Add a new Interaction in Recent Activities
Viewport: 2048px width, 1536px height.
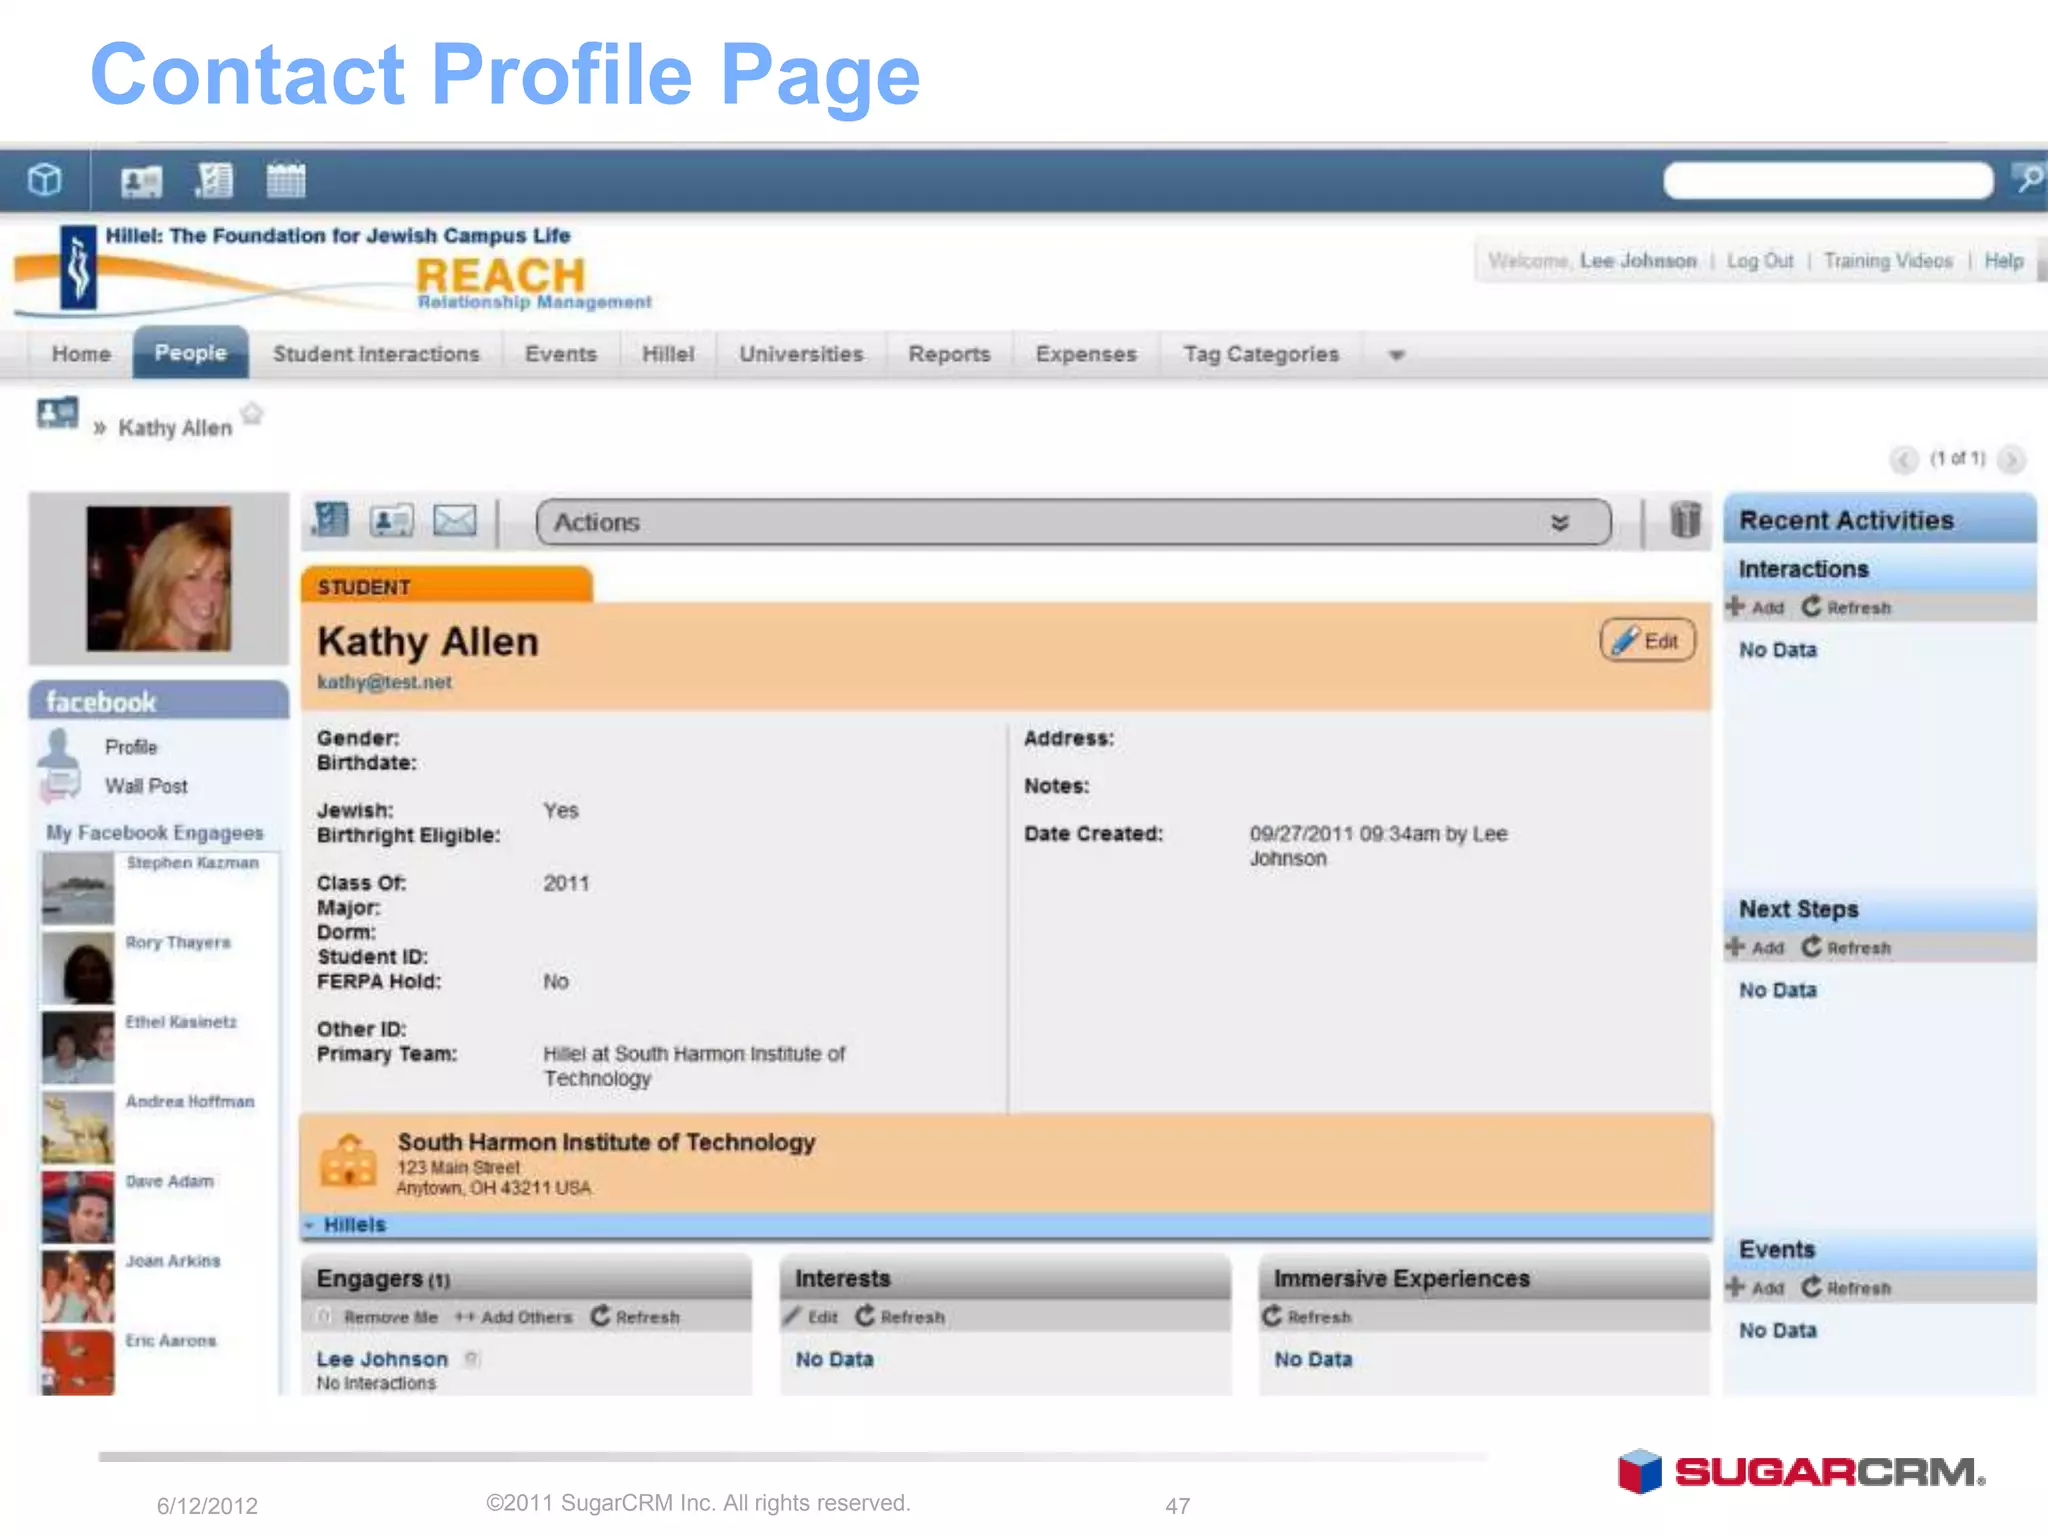tap(1755, 607)
